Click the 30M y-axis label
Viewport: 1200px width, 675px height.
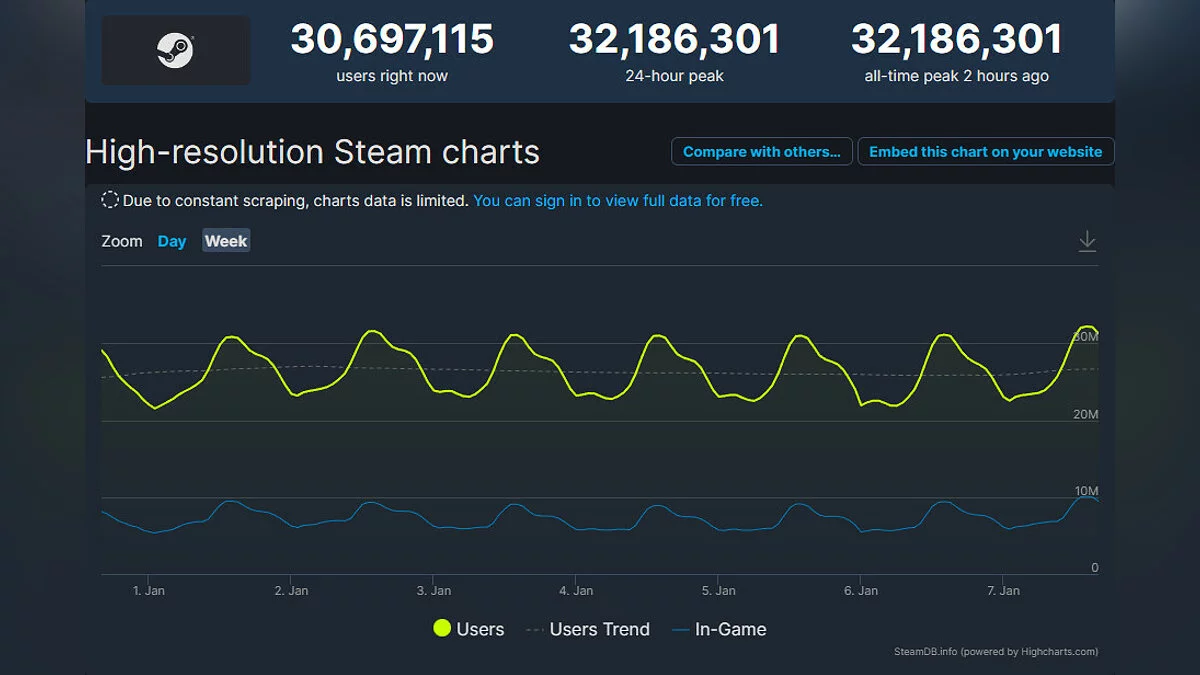[x=1086, y=337]
